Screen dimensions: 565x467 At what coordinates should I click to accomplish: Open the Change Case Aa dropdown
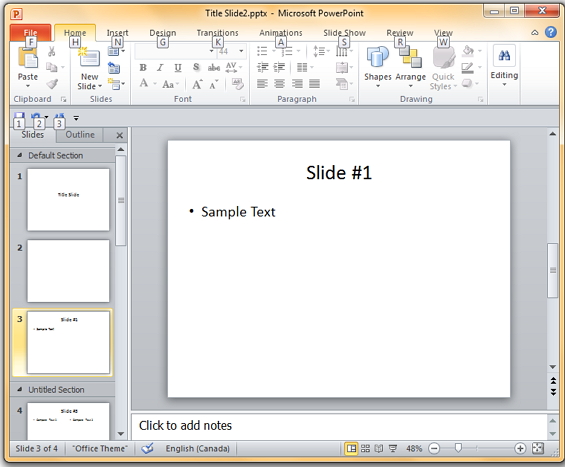point(170,84)
